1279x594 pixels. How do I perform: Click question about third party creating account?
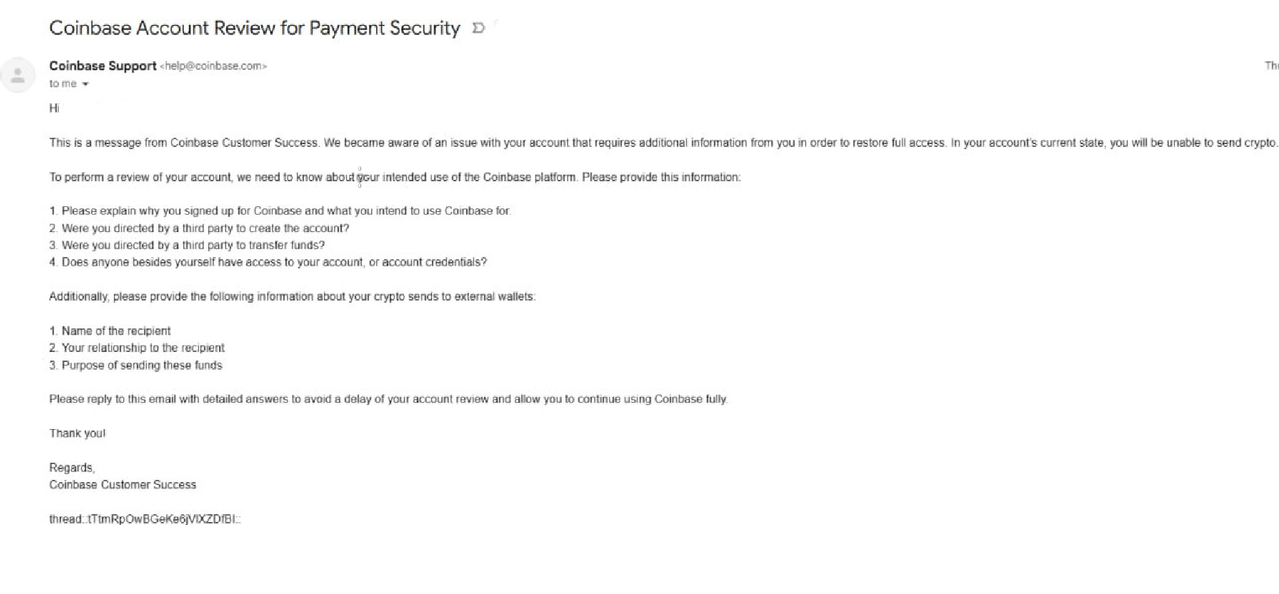[x=199, y=229]
